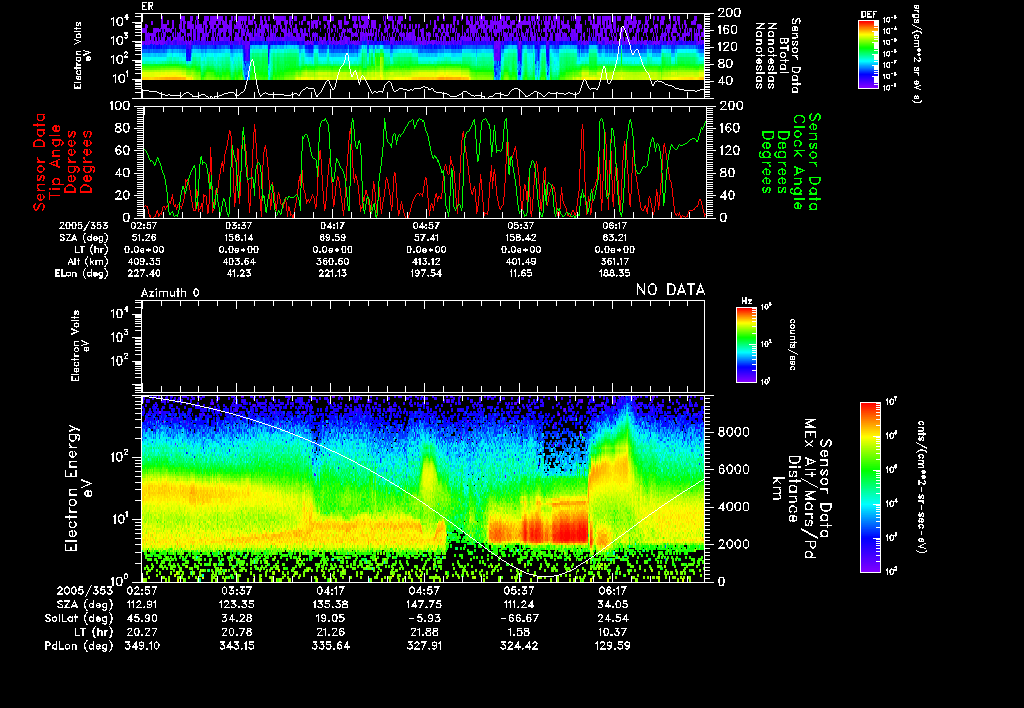Click the ER label on top spectrogram

coord(148,6)
